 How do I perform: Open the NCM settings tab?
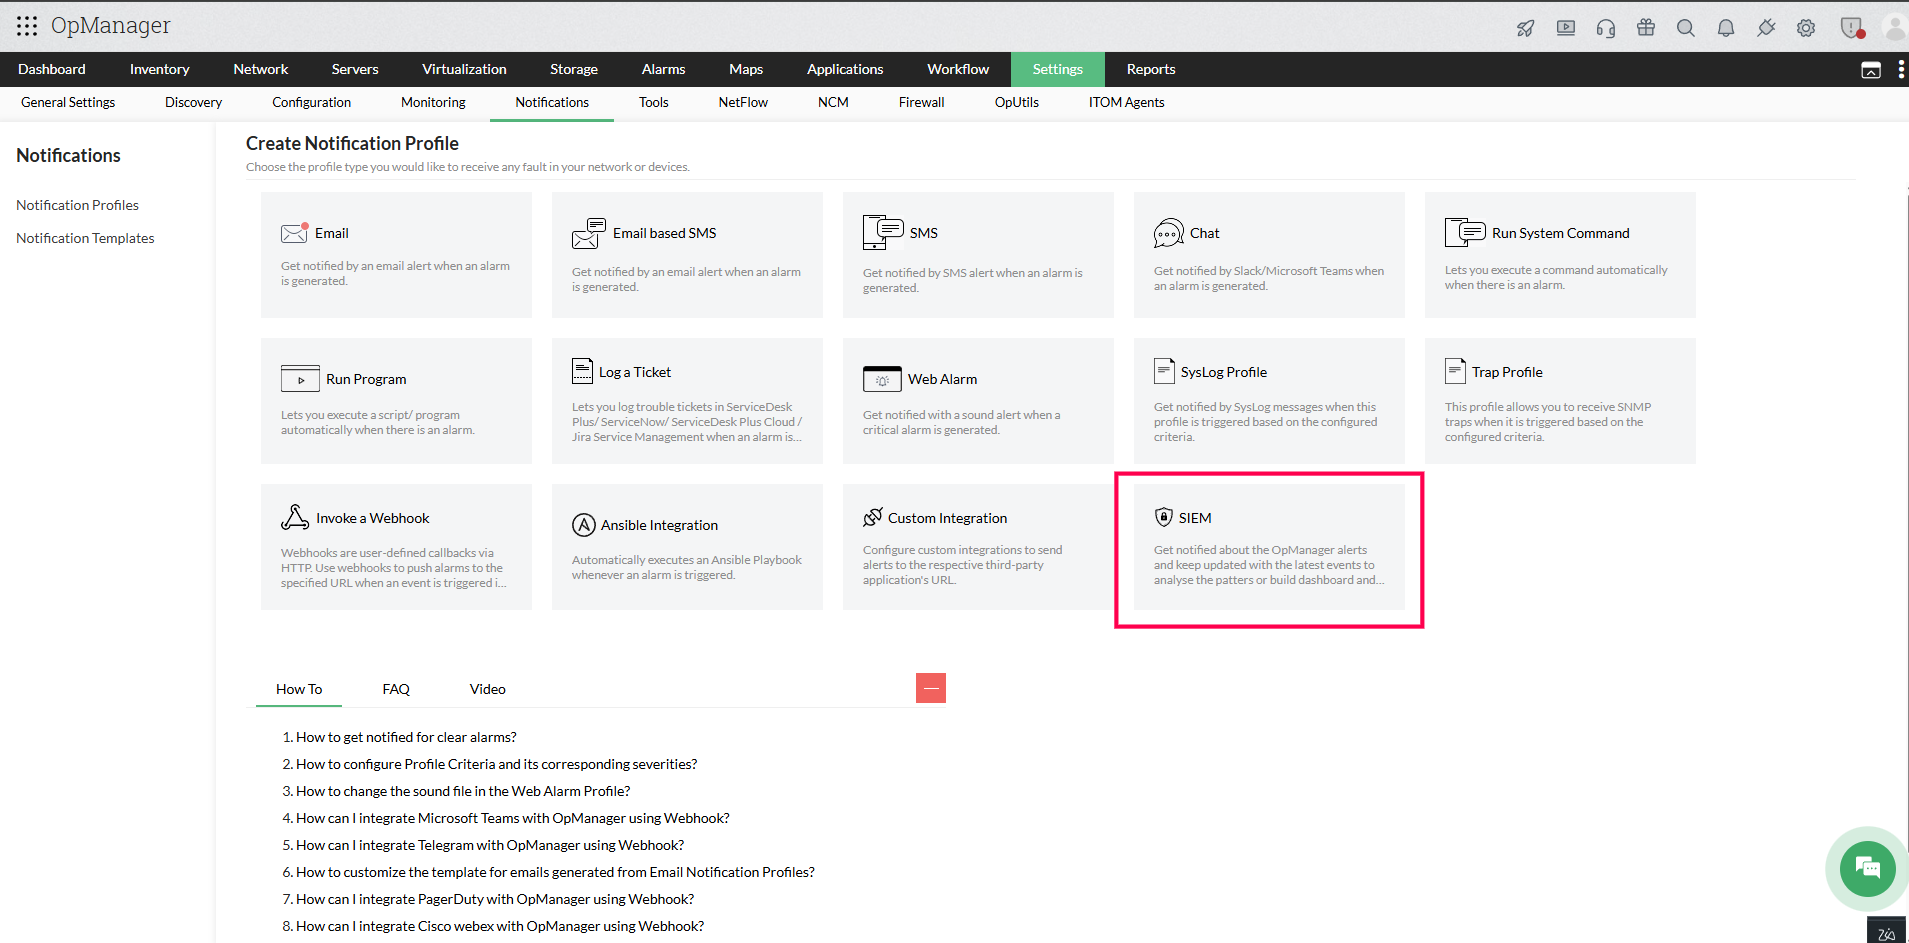(x=833, y=102)
